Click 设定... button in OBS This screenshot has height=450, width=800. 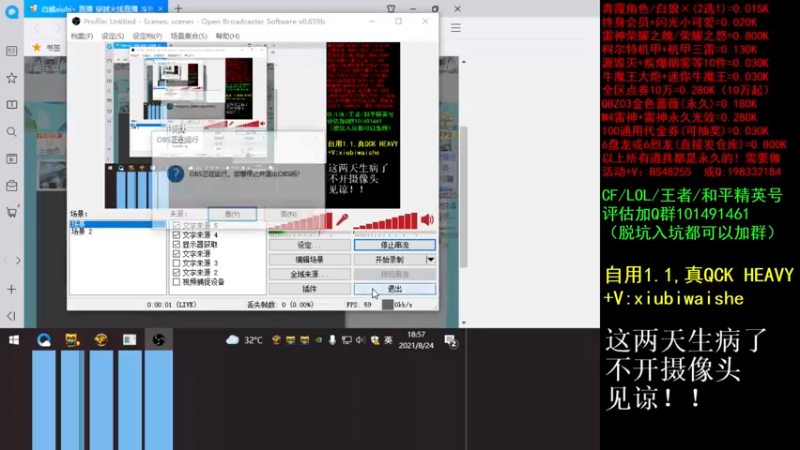[x=309, y=245]
